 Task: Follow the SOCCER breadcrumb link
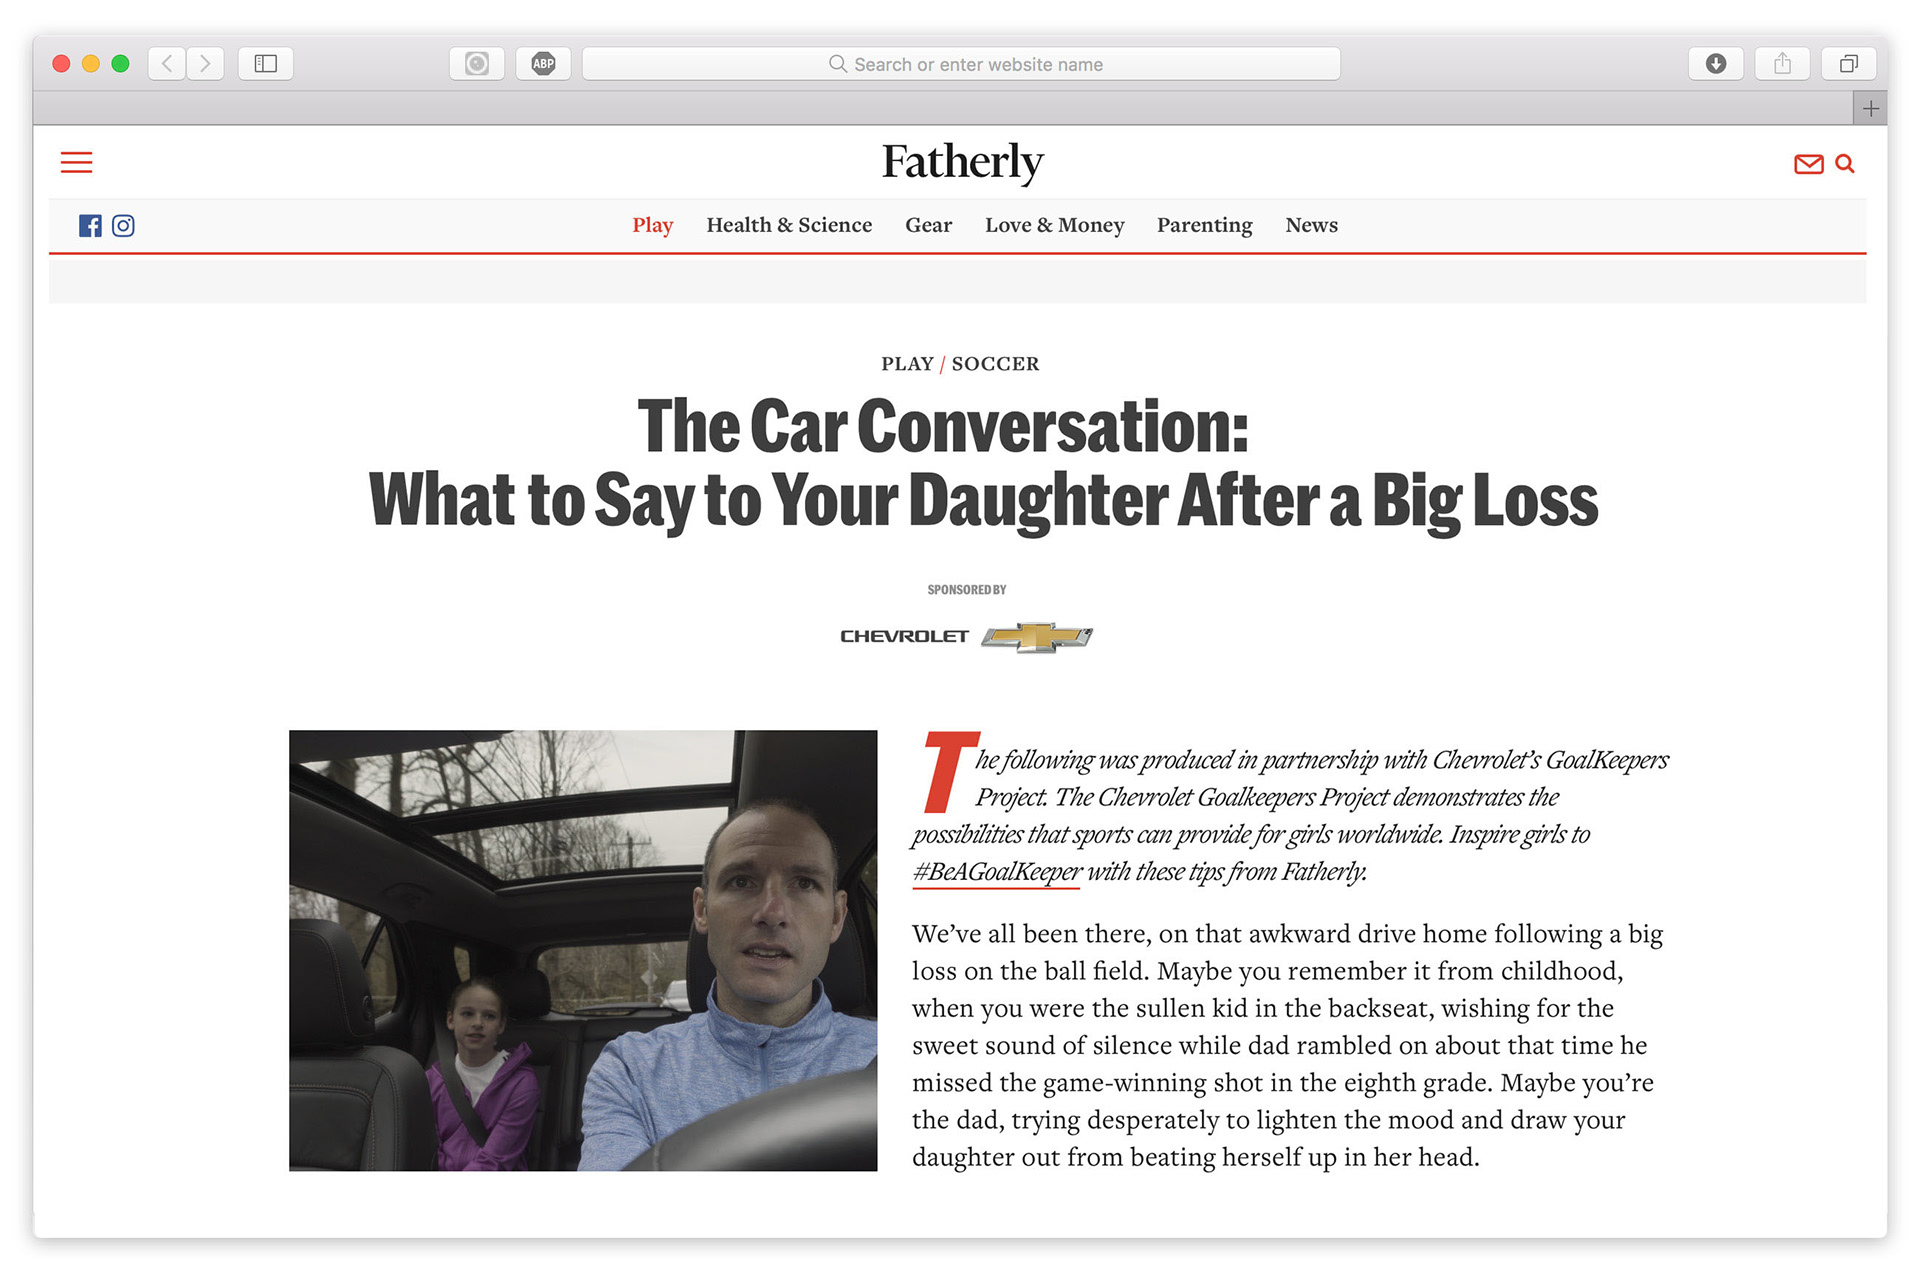[995, 364]
